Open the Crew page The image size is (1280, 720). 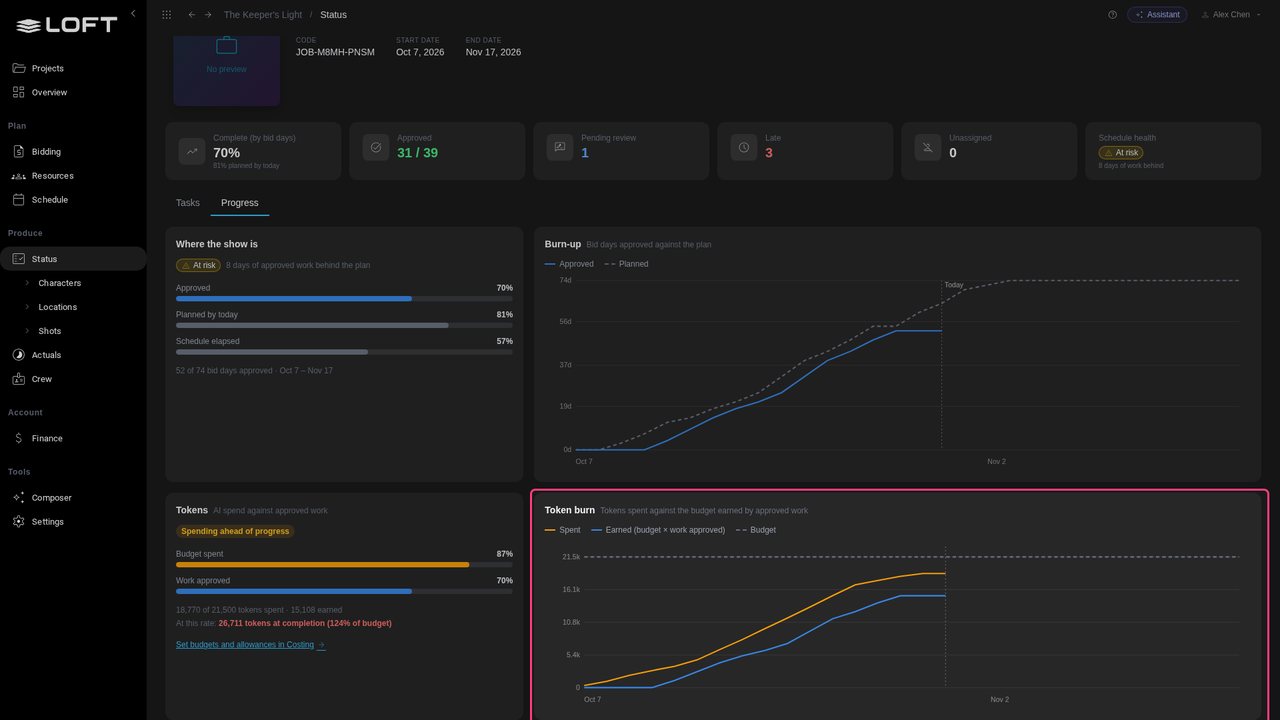[x=73, y=379]
